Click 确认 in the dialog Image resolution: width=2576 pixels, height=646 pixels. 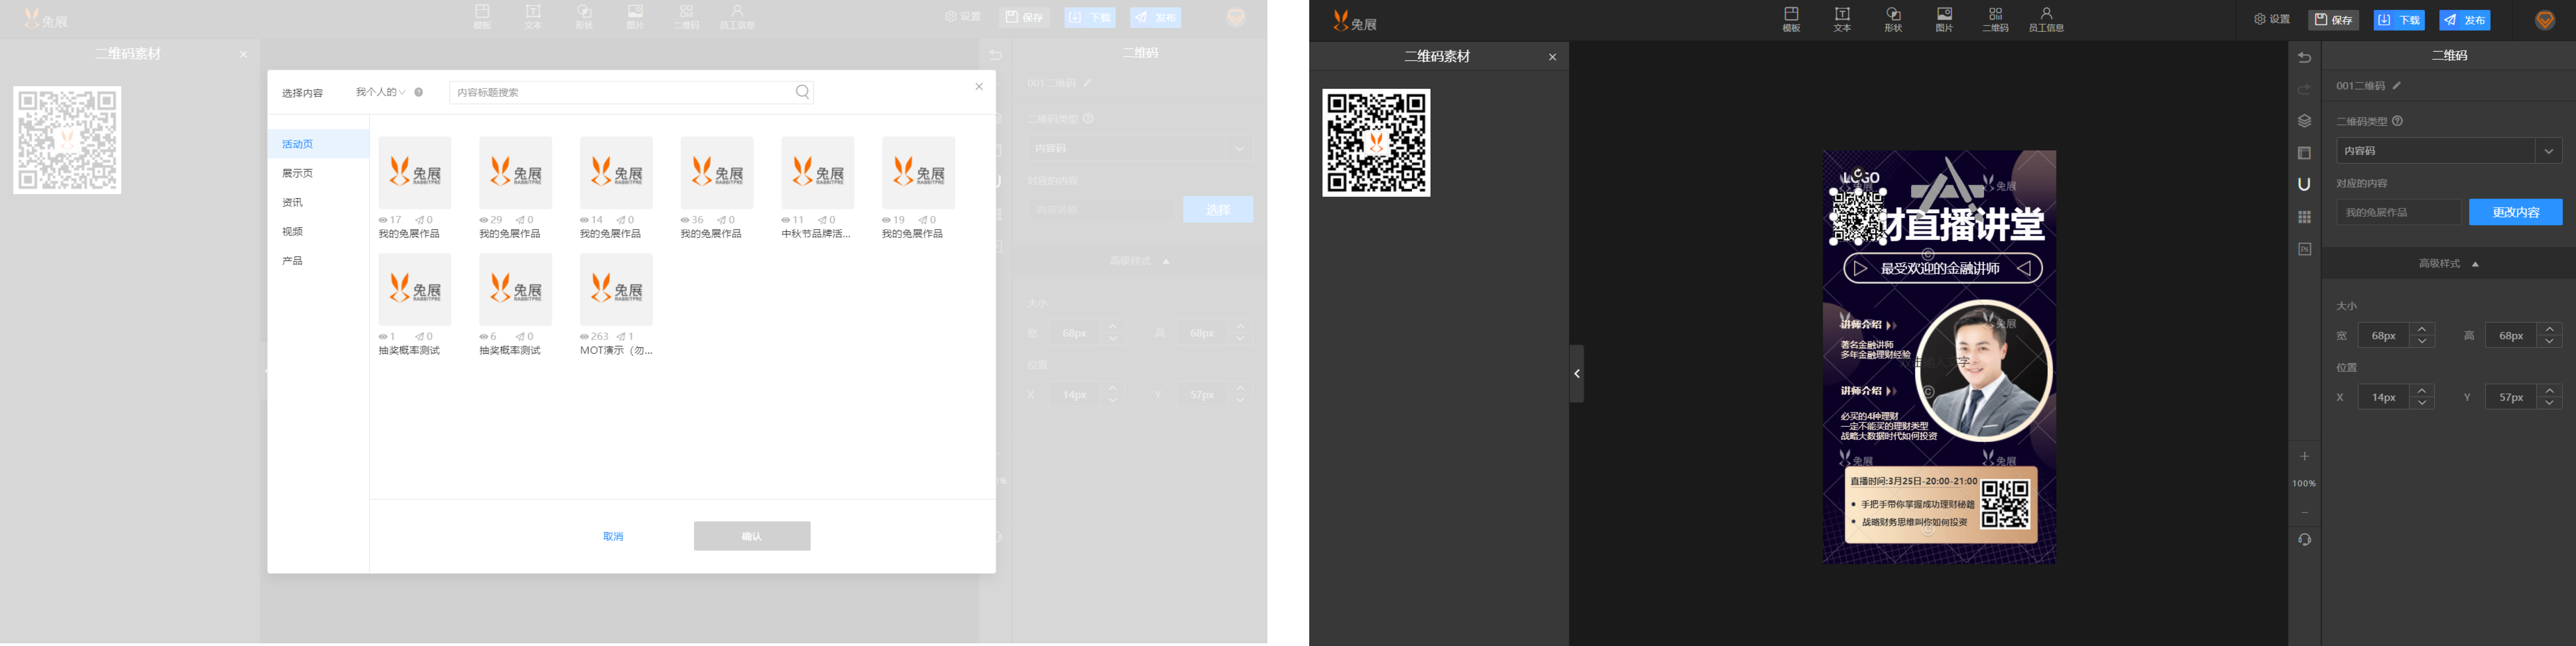pos(752,536)
